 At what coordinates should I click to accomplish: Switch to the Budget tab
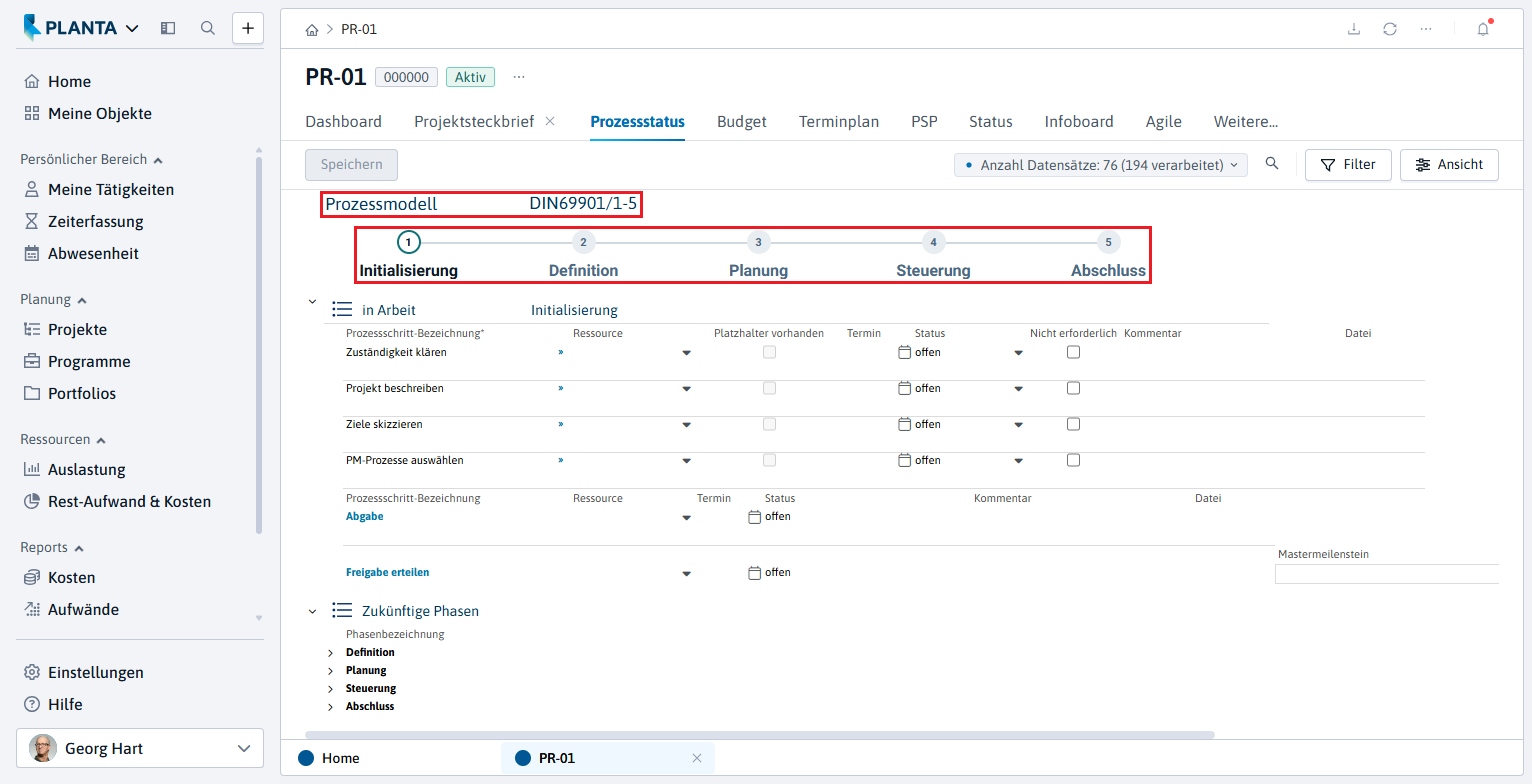[742, 122]
